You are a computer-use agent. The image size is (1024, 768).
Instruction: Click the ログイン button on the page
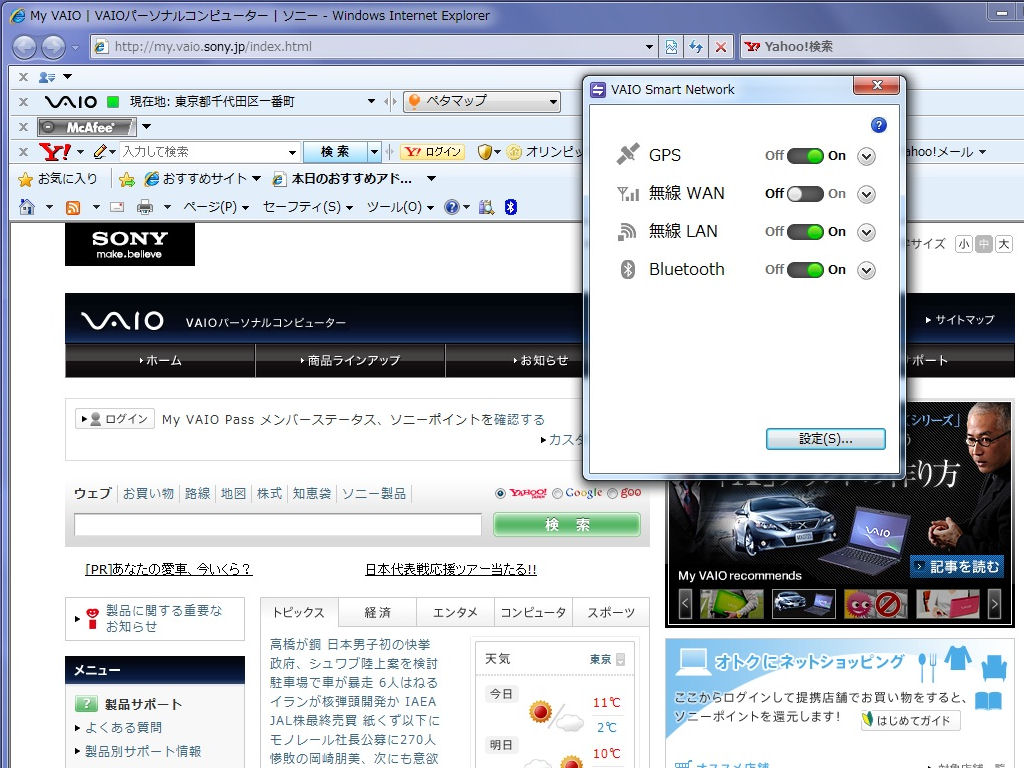coord(115,419)
